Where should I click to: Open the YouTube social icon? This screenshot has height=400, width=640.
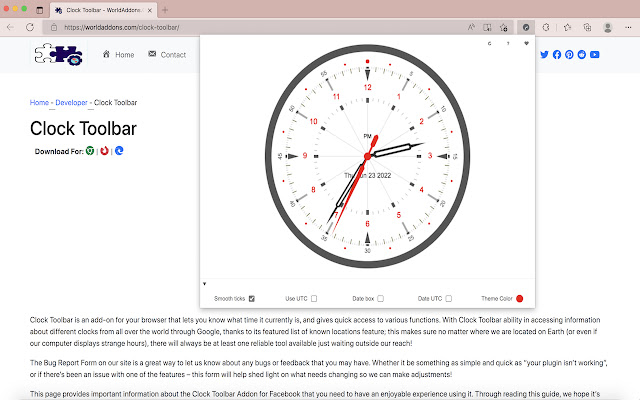click(x=595, y=54)
